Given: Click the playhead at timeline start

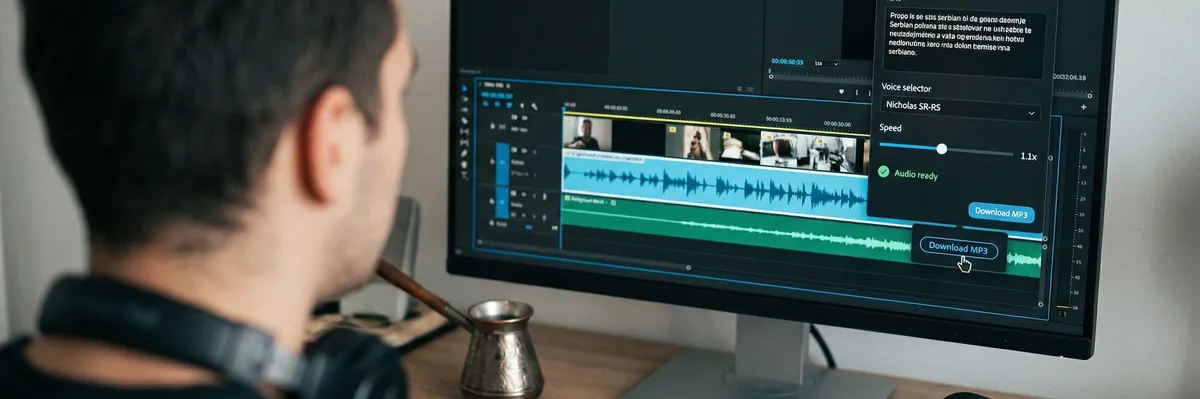Looking at the screenshot, I should pos(564,108).
